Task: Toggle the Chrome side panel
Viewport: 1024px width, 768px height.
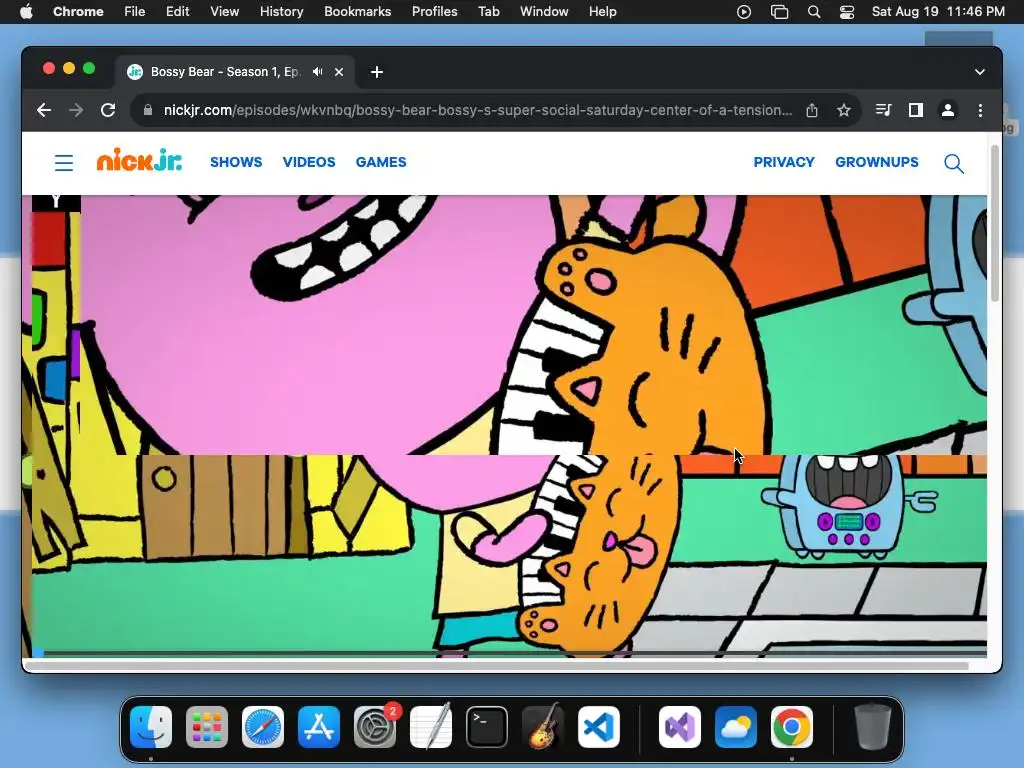Action: 916,110
